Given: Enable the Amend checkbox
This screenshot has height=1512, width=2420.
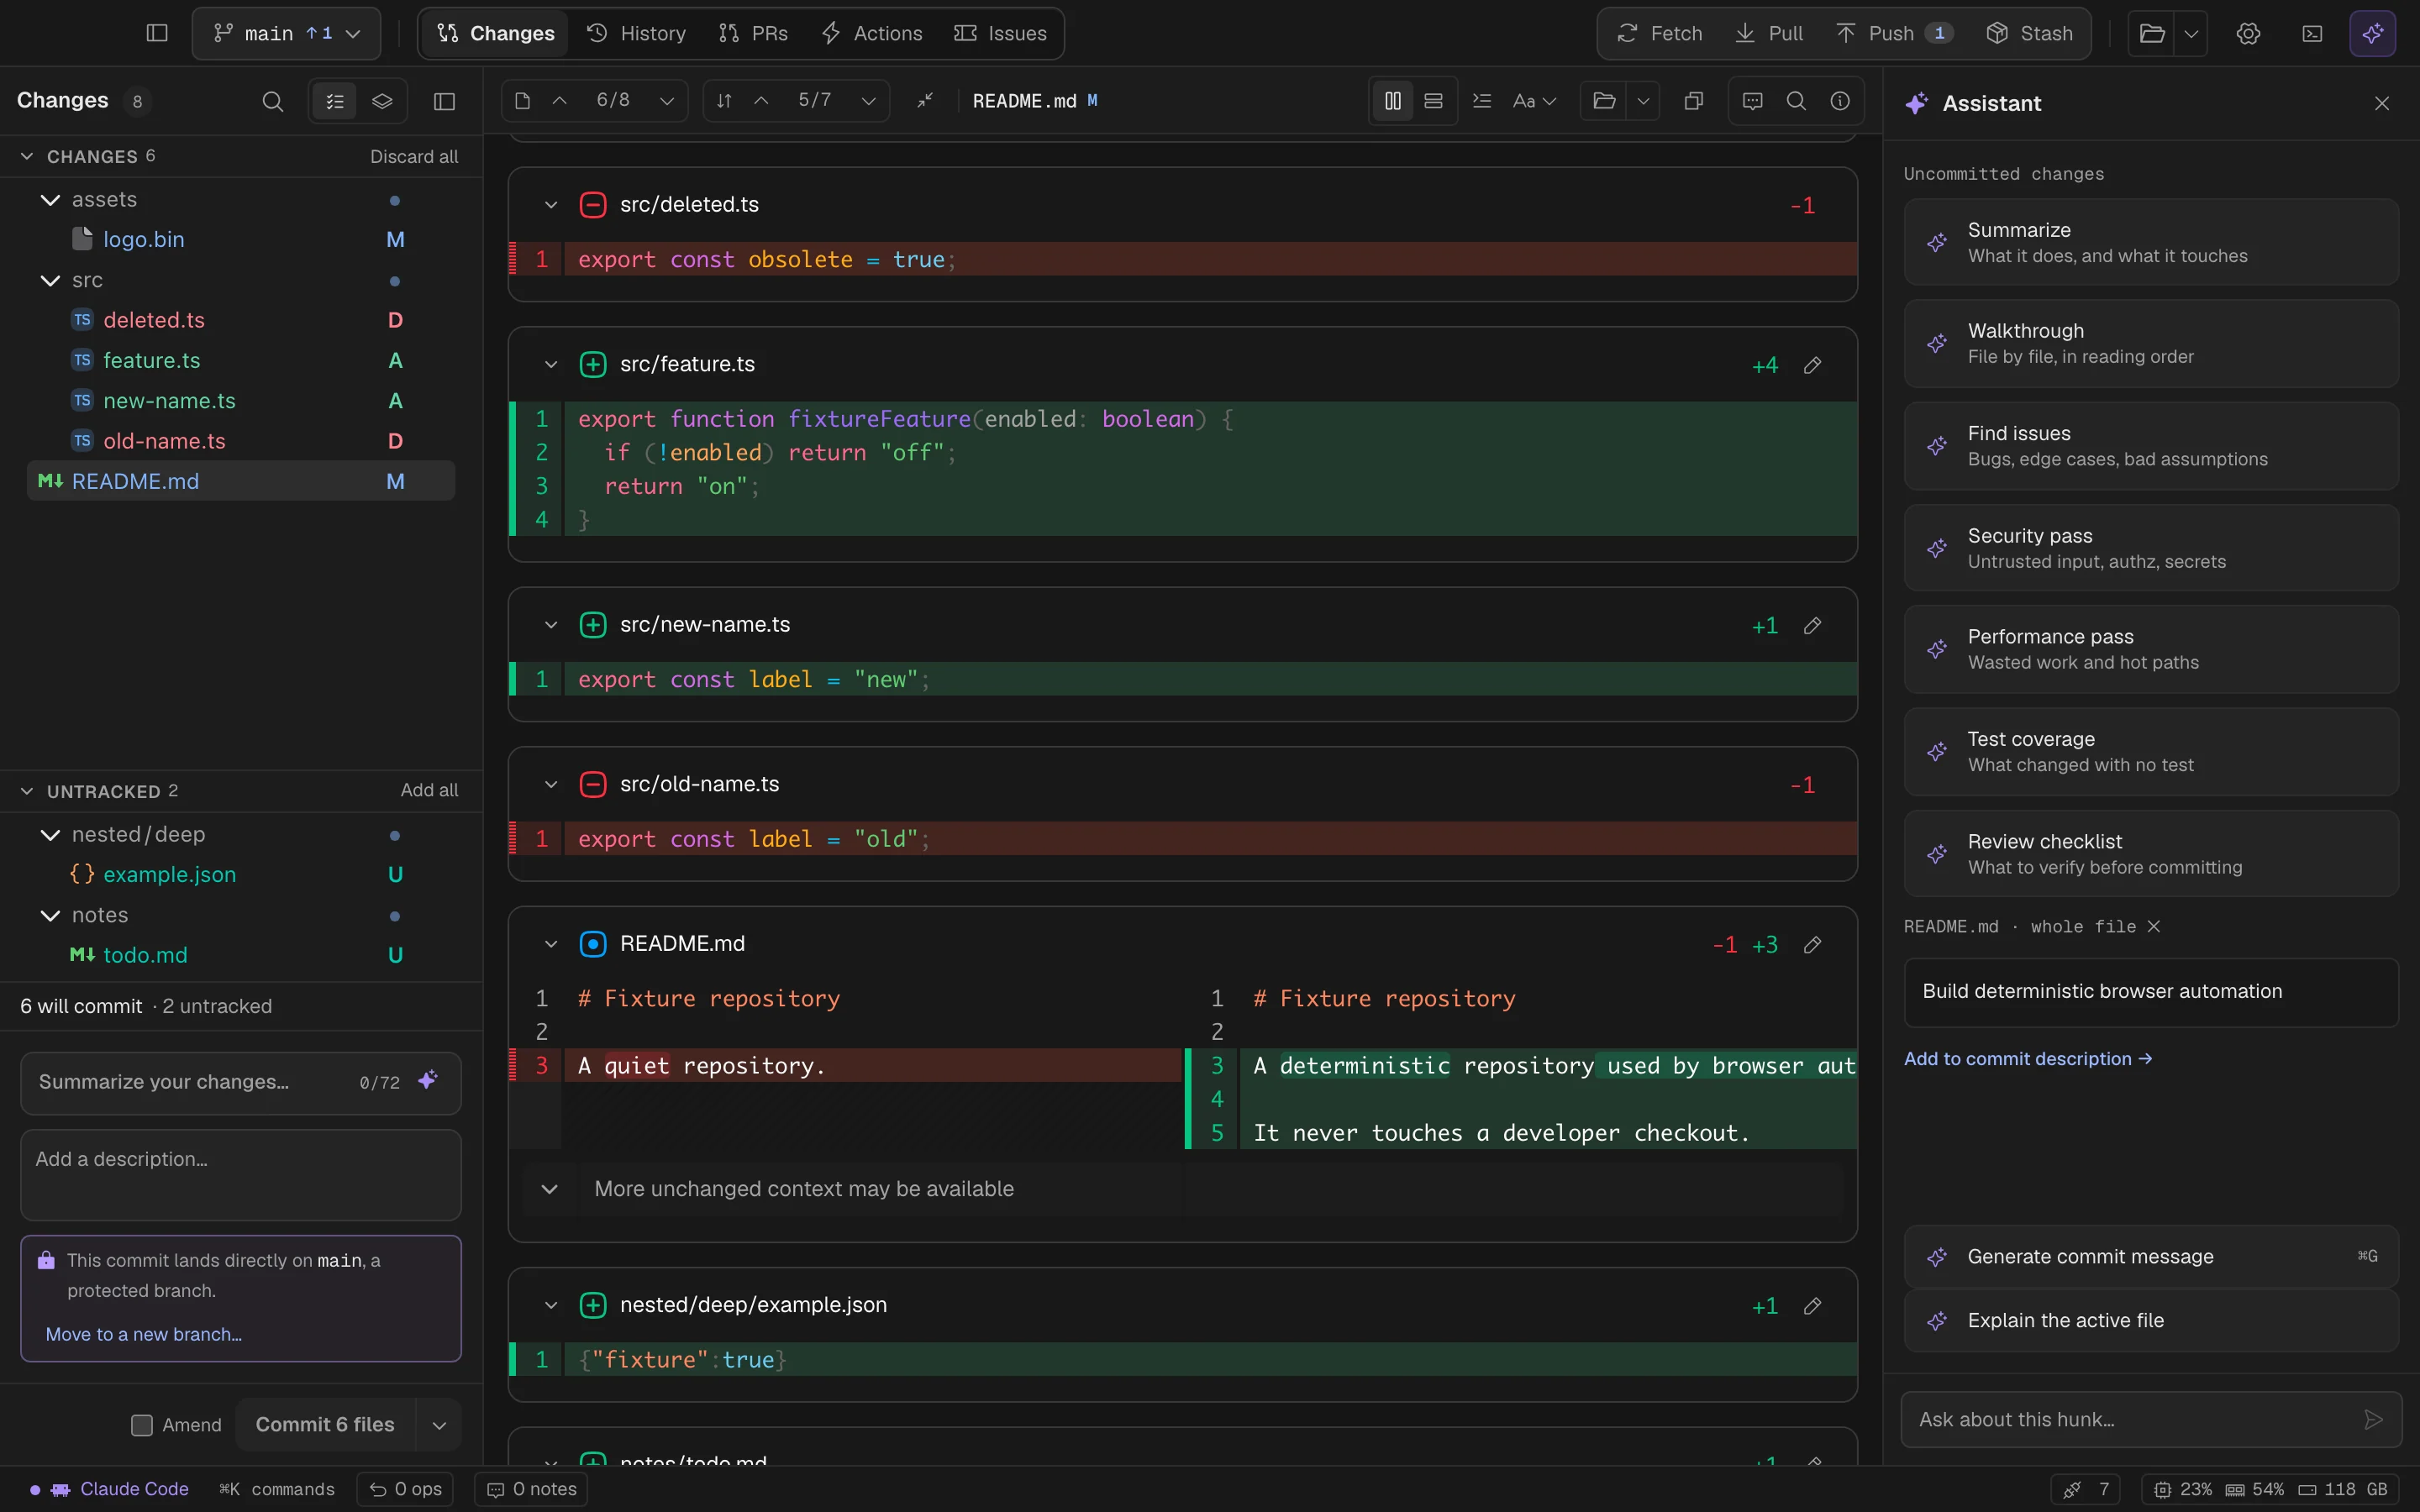Looking at the screenshot, I should point(142,1425).
